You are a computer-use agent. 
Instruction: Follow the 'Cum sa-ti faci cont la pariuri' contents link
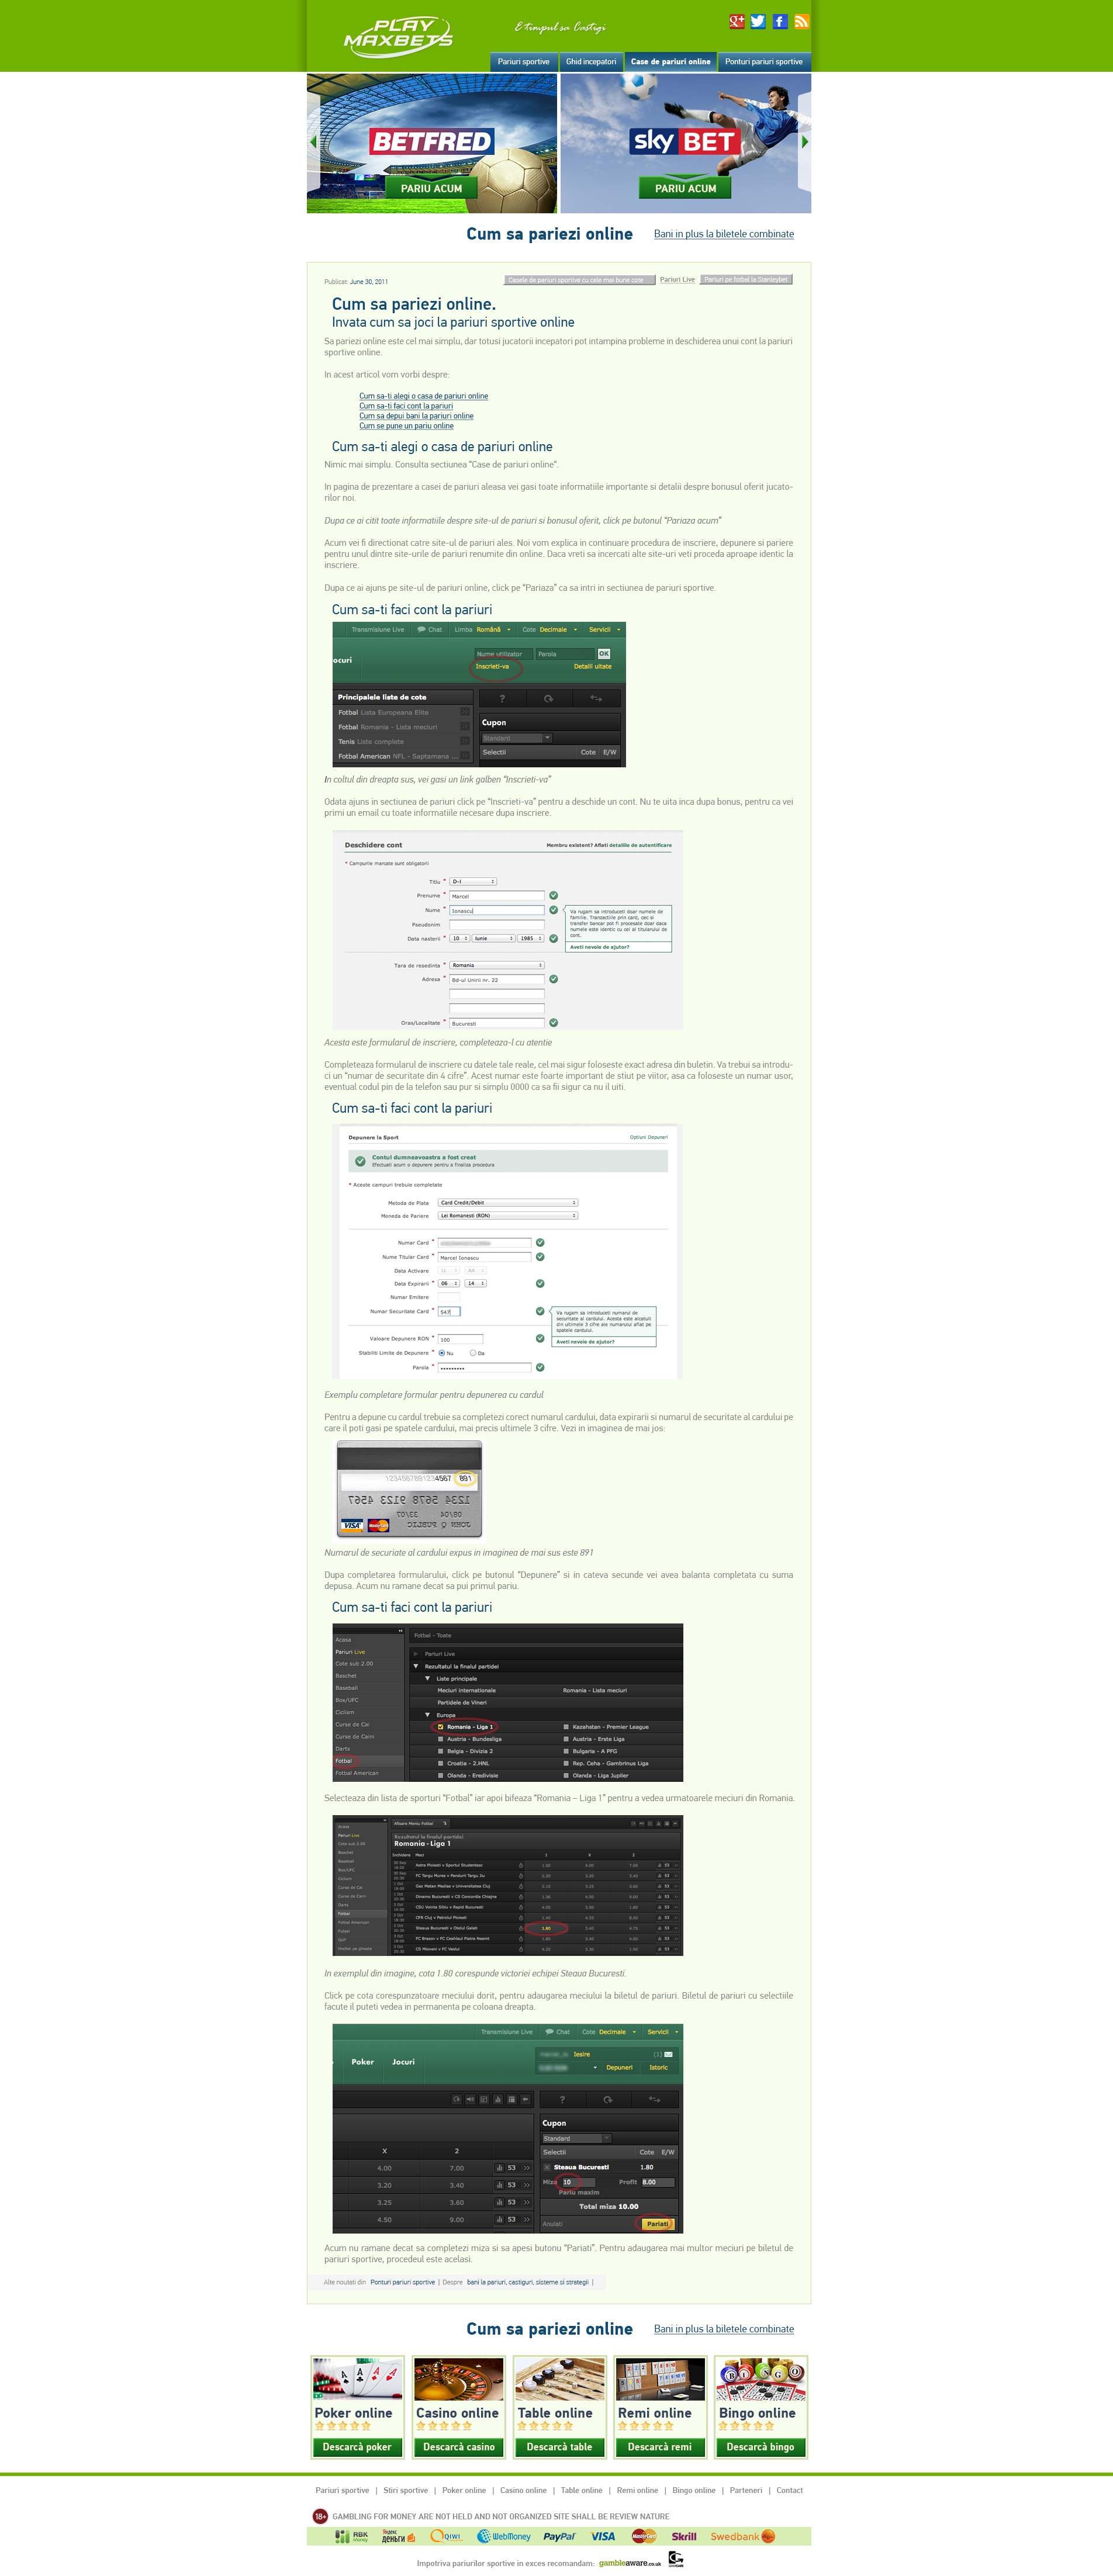click(406, 406)
